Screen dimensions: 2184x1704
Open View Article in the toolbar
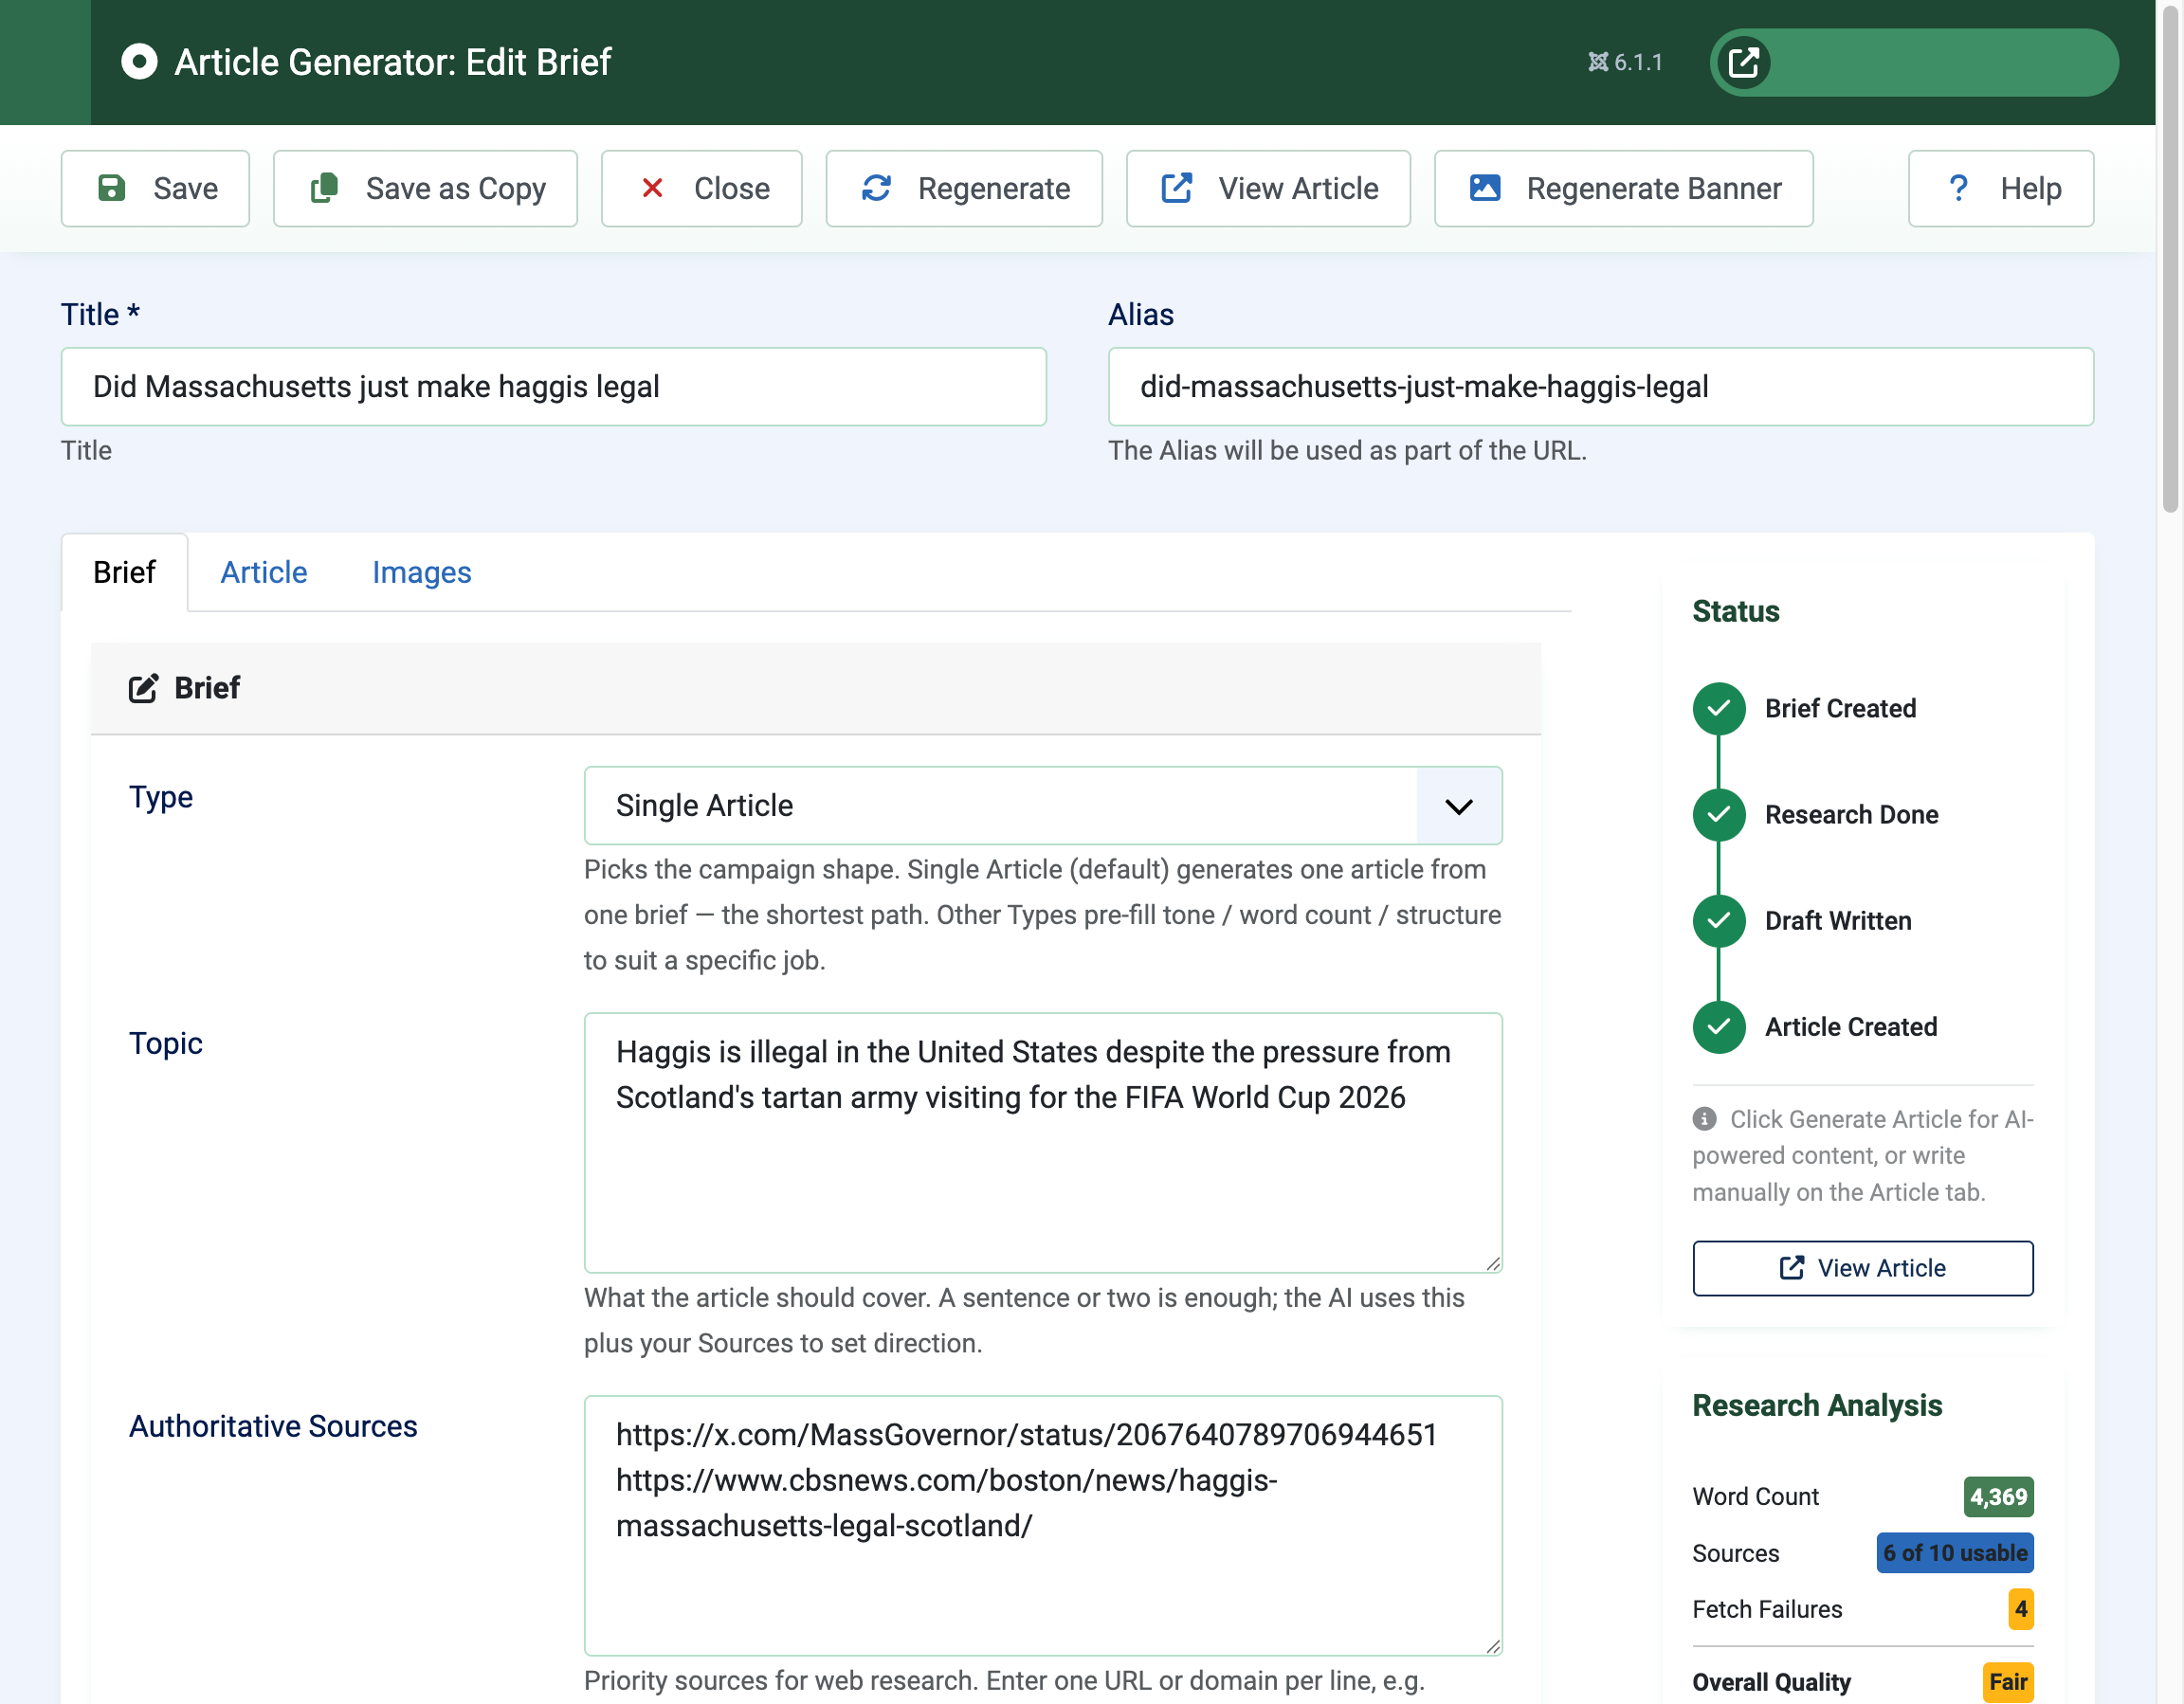[x=1268, y=188]
